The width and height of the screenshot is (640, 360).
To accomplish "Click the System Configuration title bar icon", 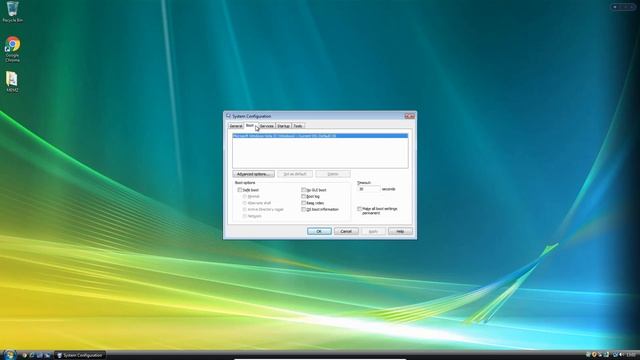I will 228,116.
